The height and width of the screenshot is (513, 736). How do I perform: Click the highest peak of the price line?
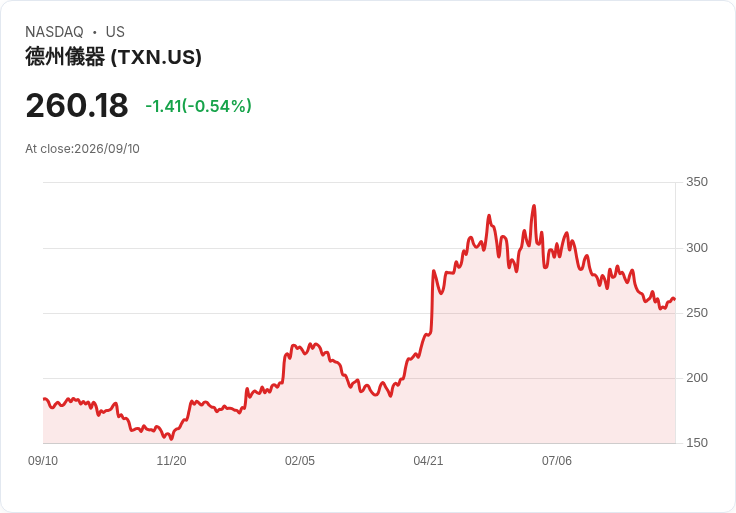pyautogui.click(x=534, y=206)
